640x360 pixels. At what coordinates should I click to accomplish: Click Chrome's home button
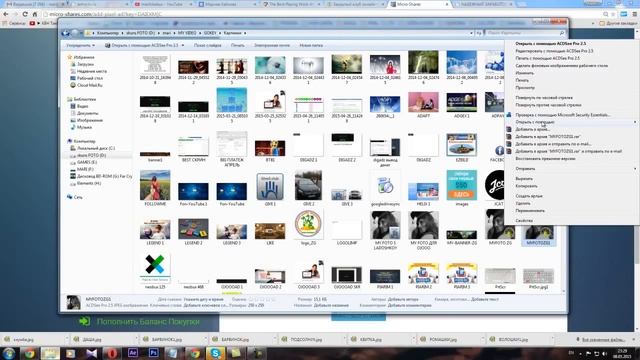pyautogui.click(x=35, y=14)
